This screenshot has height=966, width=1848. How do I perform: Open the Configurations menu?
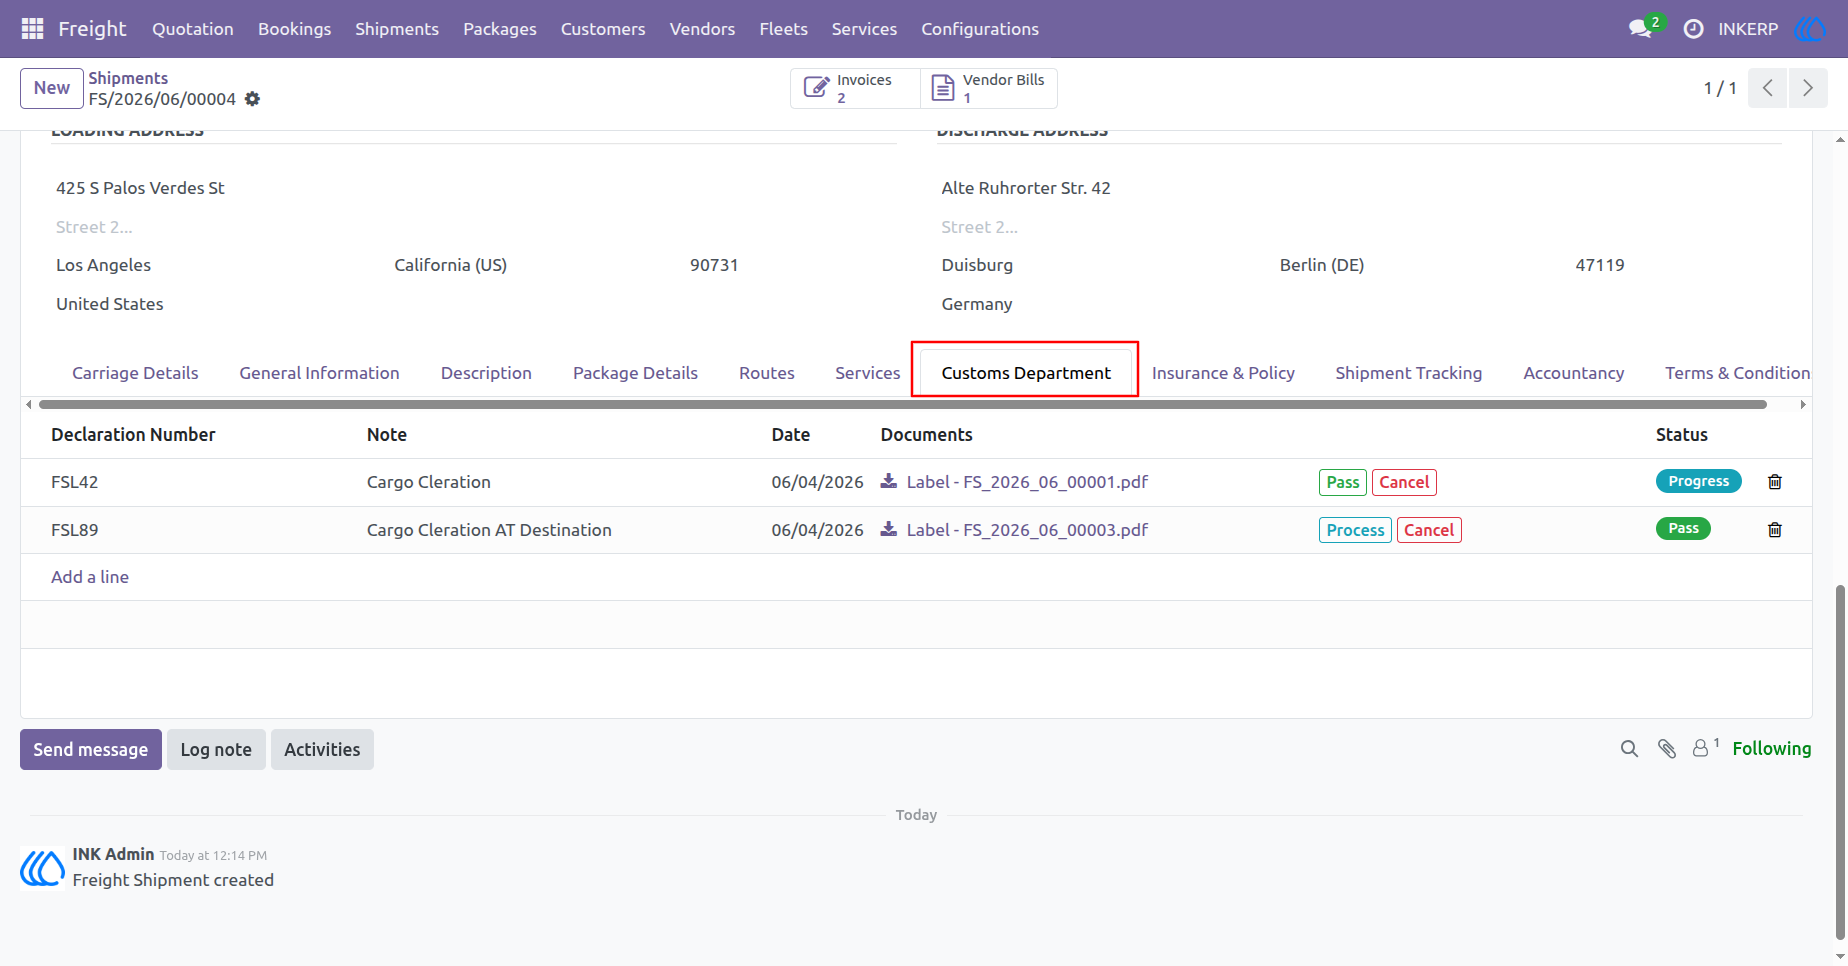(980, 29)
